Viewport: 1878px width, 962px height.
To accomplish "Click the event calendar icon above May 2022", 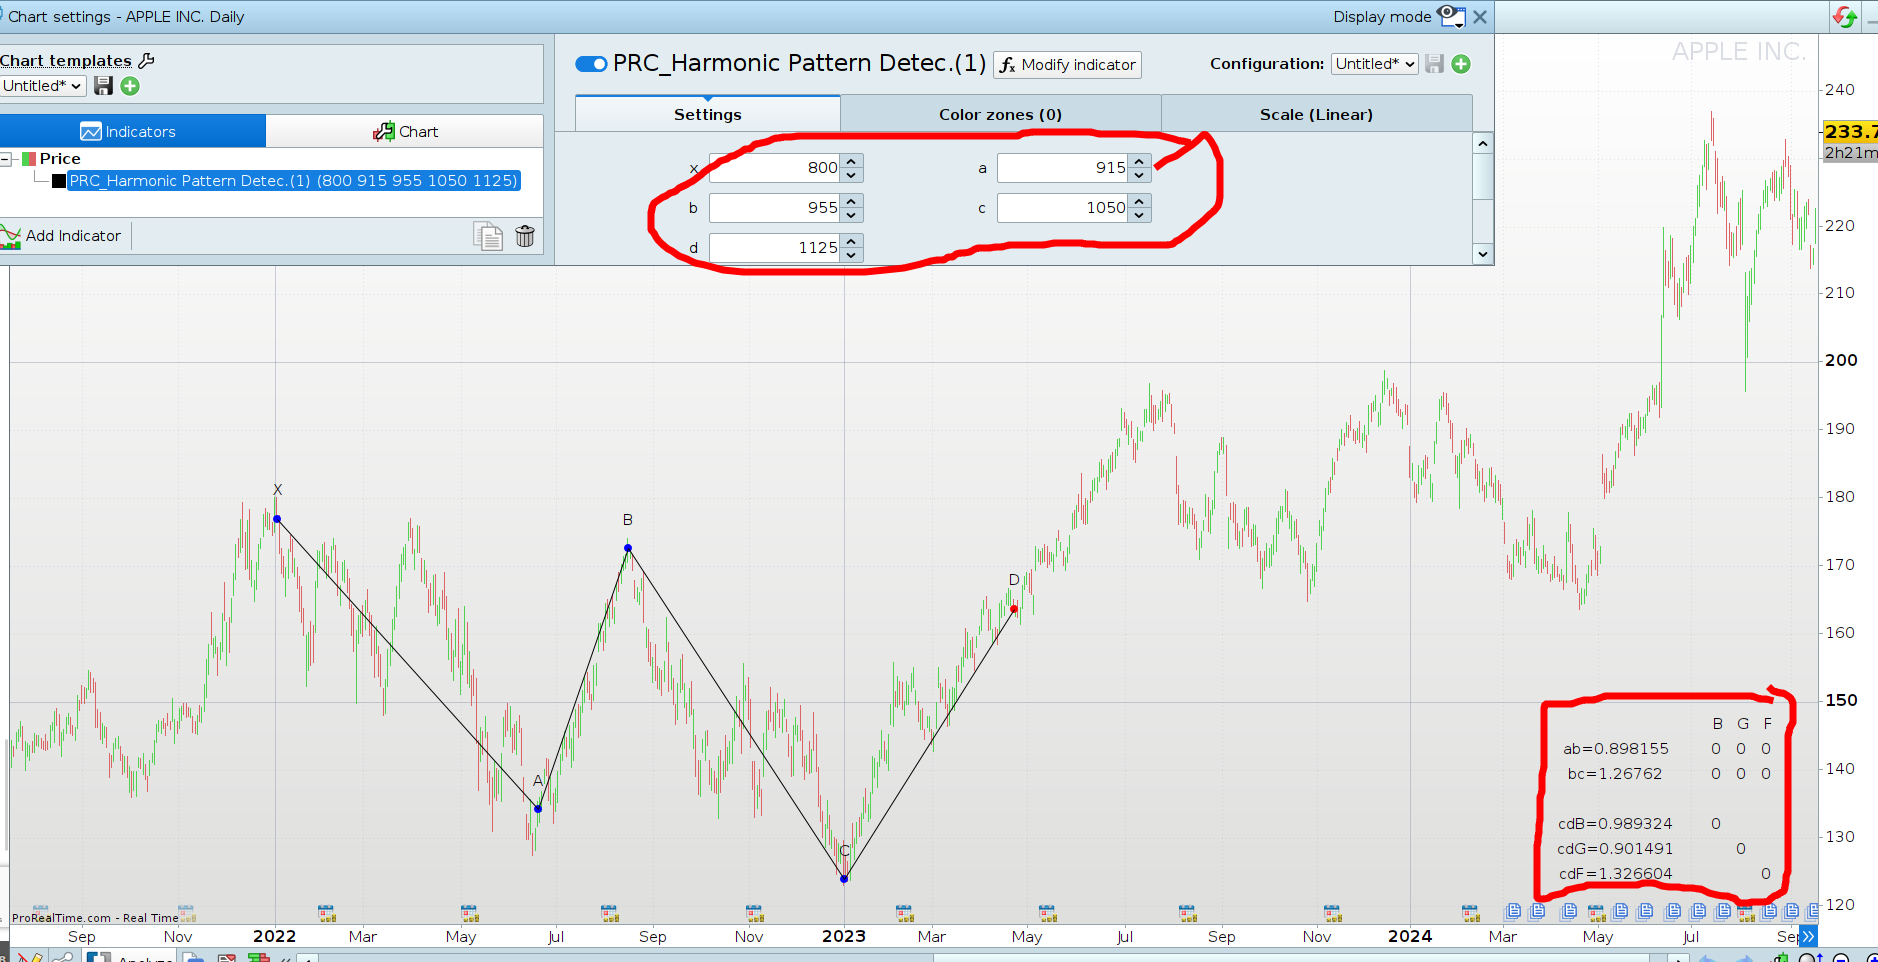I will pyautogui.click(x=469, y=913).
